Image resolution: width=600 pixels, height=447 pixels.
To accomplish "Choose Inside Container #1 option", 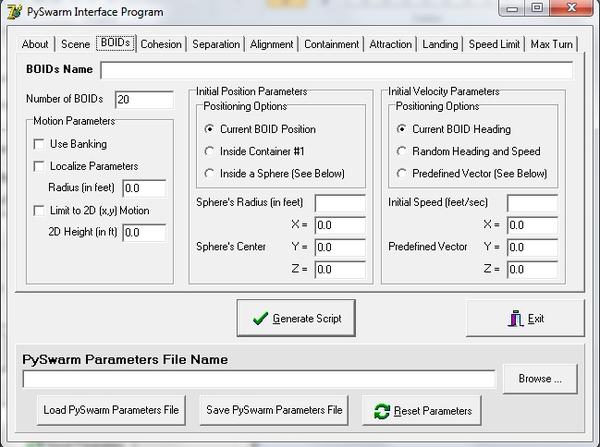I will [x=209, y=151].
